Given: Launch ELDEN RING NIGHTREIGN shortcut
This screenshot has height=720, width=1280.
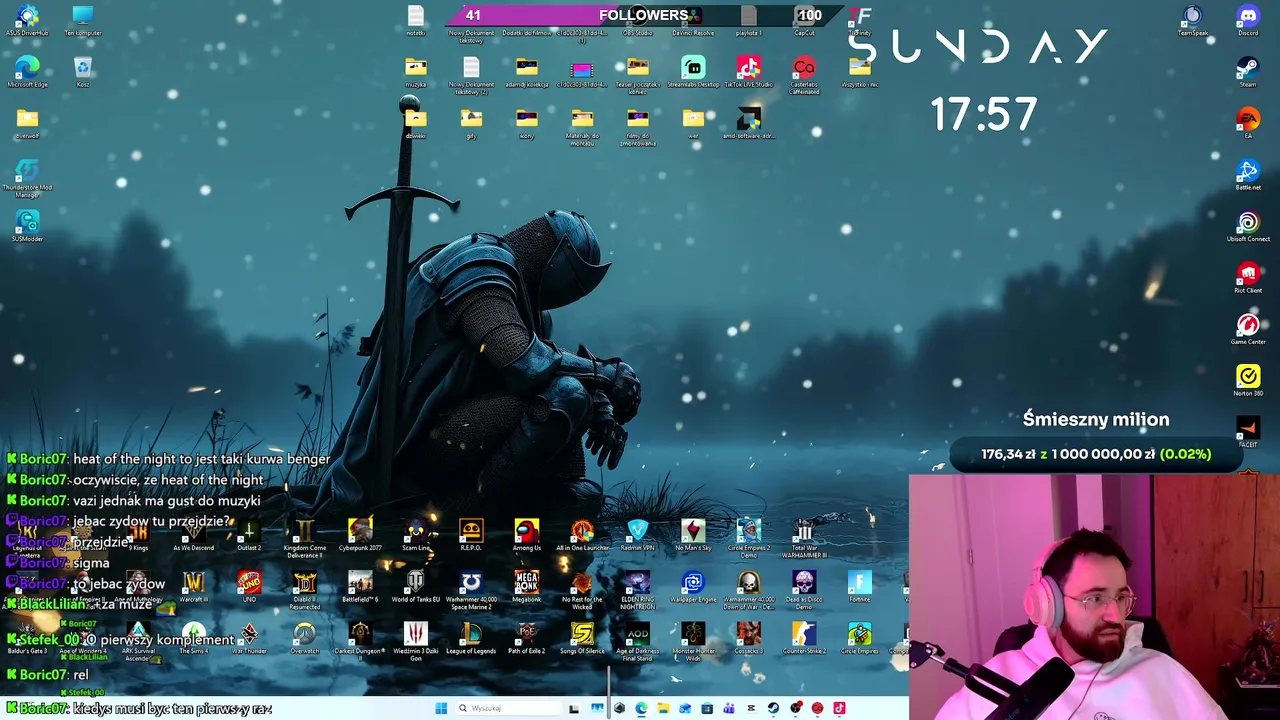Looking at the screenshot, I should [637, 589].
